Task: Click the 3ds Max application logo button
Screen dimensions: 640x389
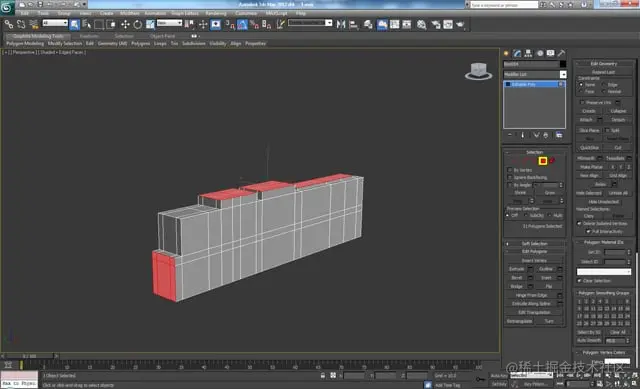Action: 7,8
